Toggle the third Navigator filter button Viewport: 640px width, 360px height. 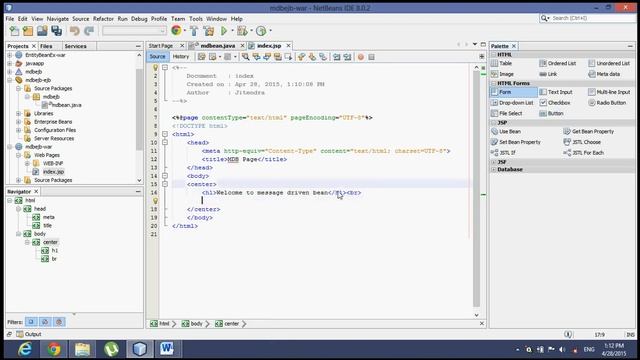click(59, 322)
